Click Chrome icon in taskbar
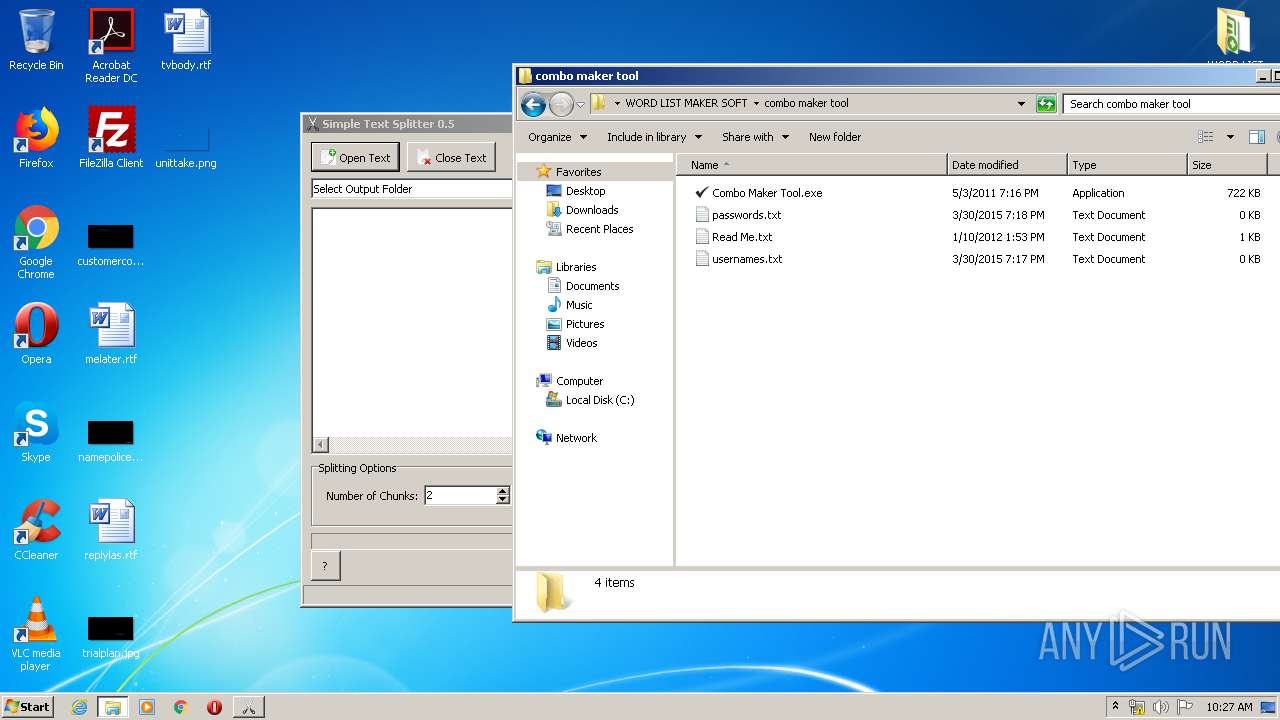The width and height of the screenshot is (1280, 720). click(x=181, y=707)
